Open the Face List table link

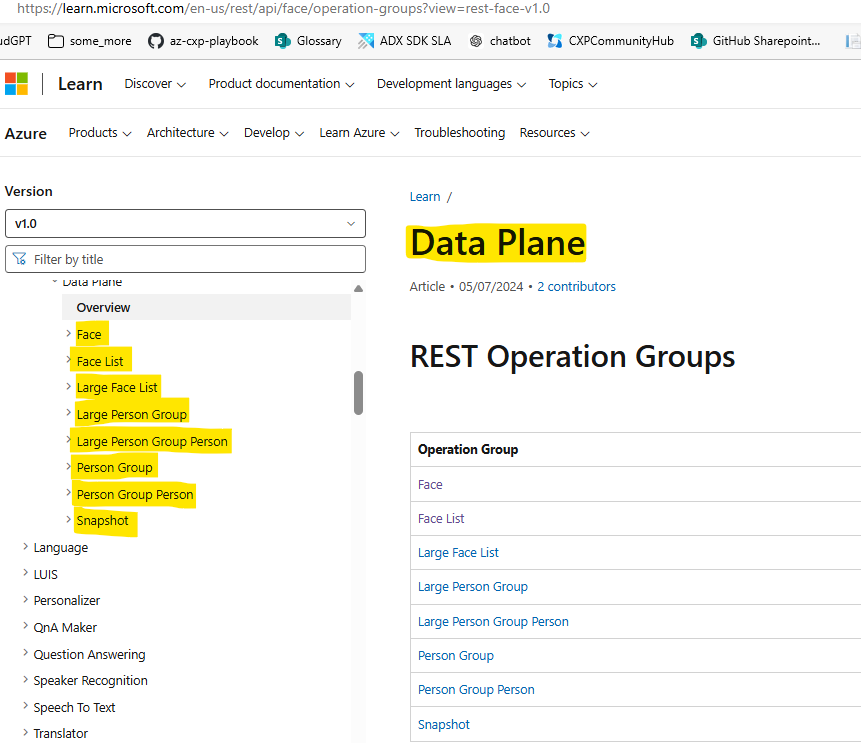tap(441, 519)
